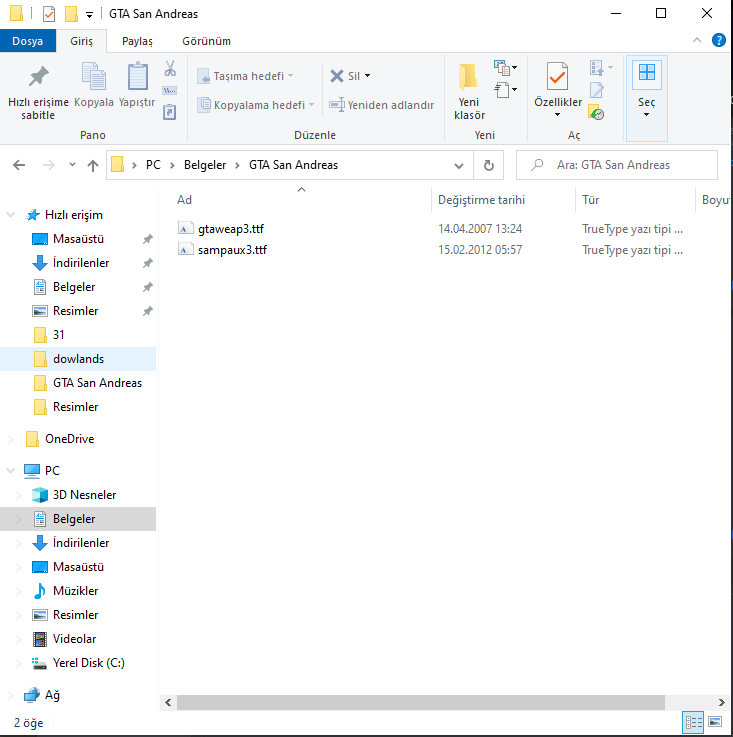Collapse the PC tree node
Screen dimensions: 733x737
pyautogui.click(x=10, y=470)
